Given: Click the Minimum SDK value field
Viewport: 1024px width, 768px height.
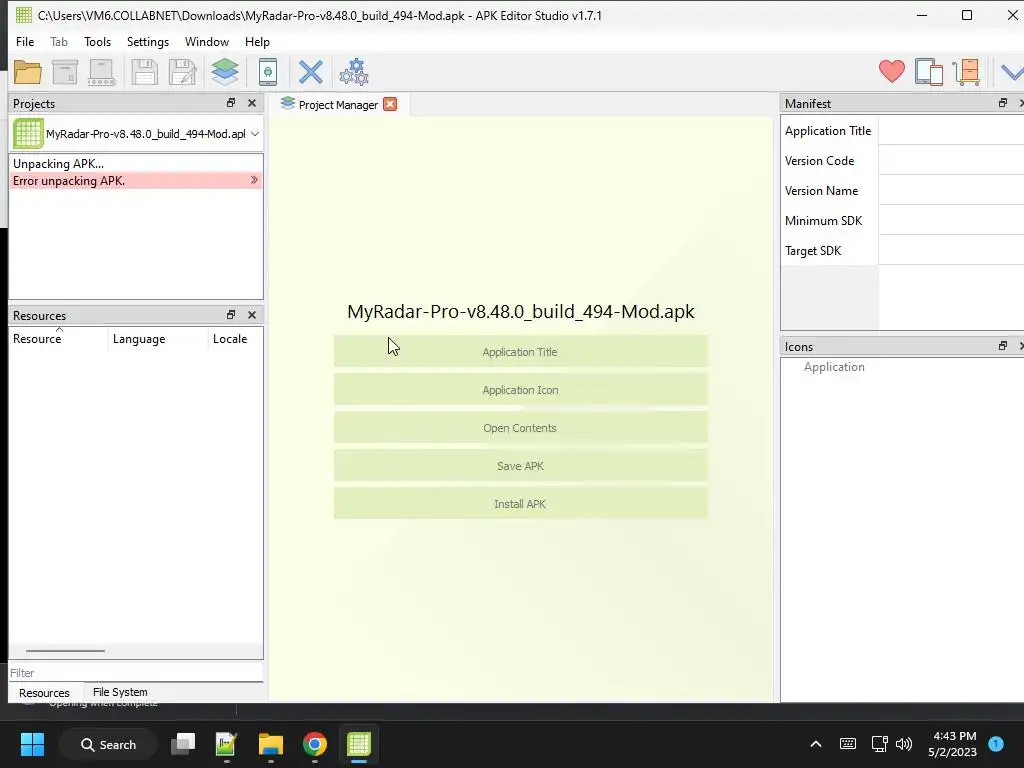Looking at the screenshot, I should click(952, 221).
